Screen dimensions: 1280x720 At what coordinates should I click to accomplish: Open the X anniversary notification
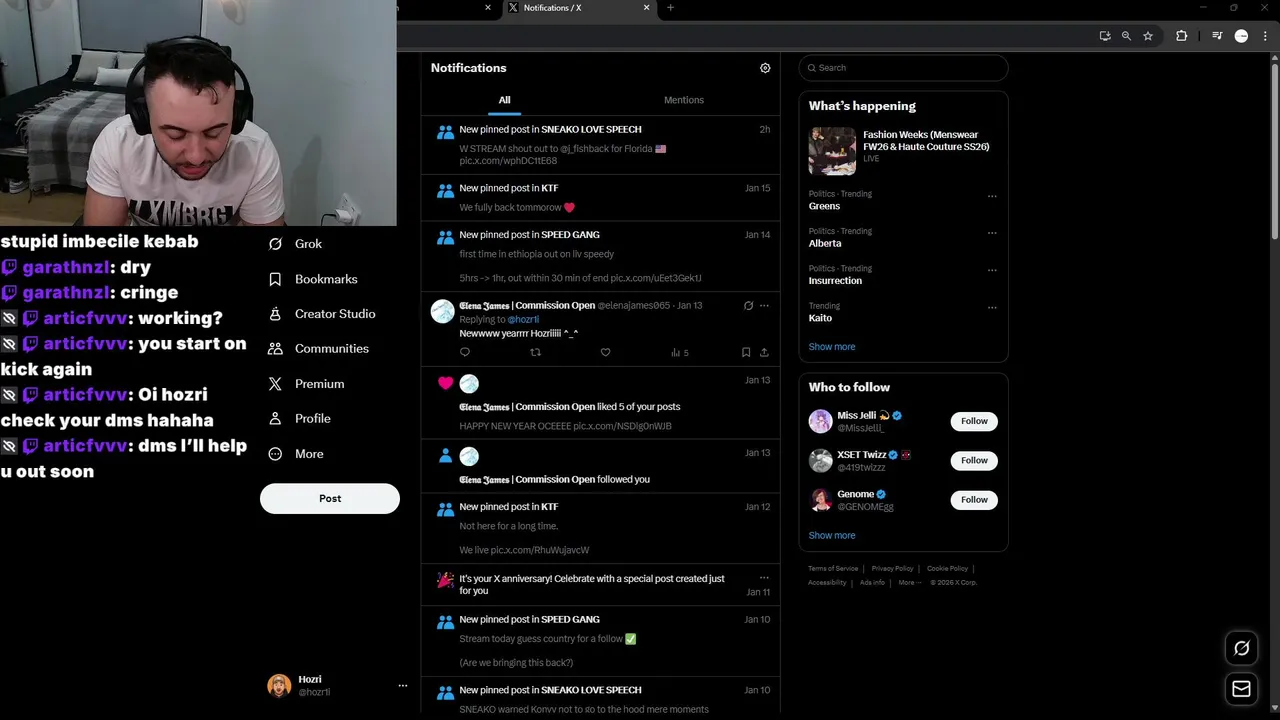[x=600, y=584]
